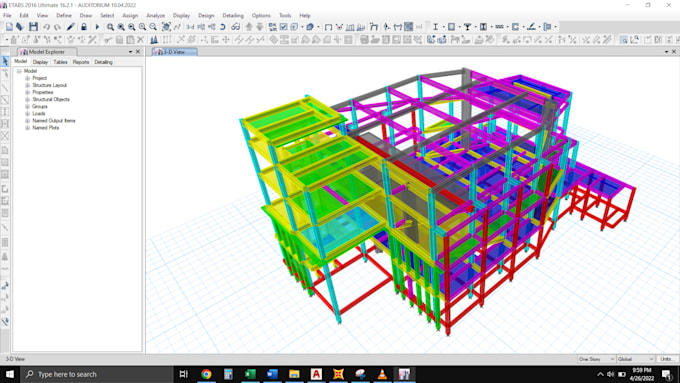The image size is (680, 383).
Task: Select the Rubber Band Zoom magnifier
Action: click(111, 27)
